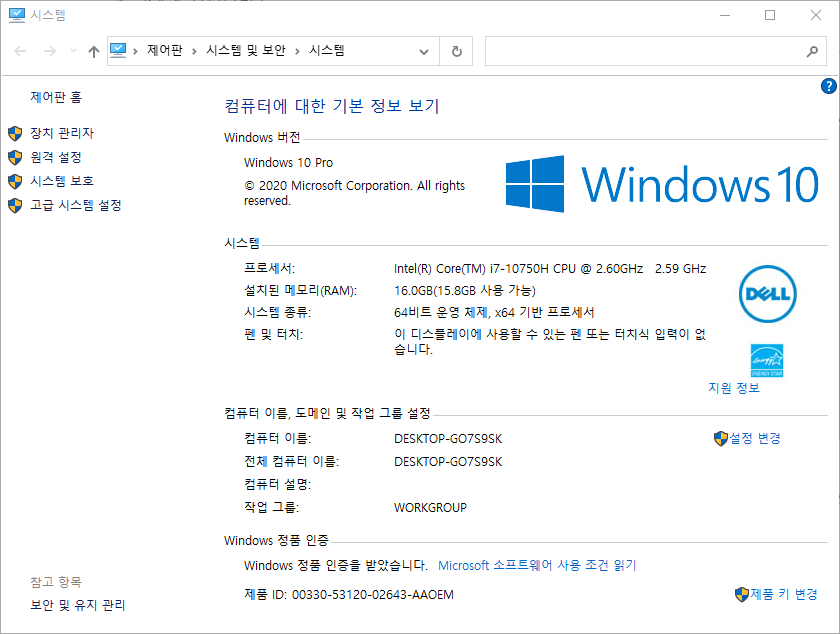Open 제어판 홈 link
The image size is (840, 634).
click(56, 97)
